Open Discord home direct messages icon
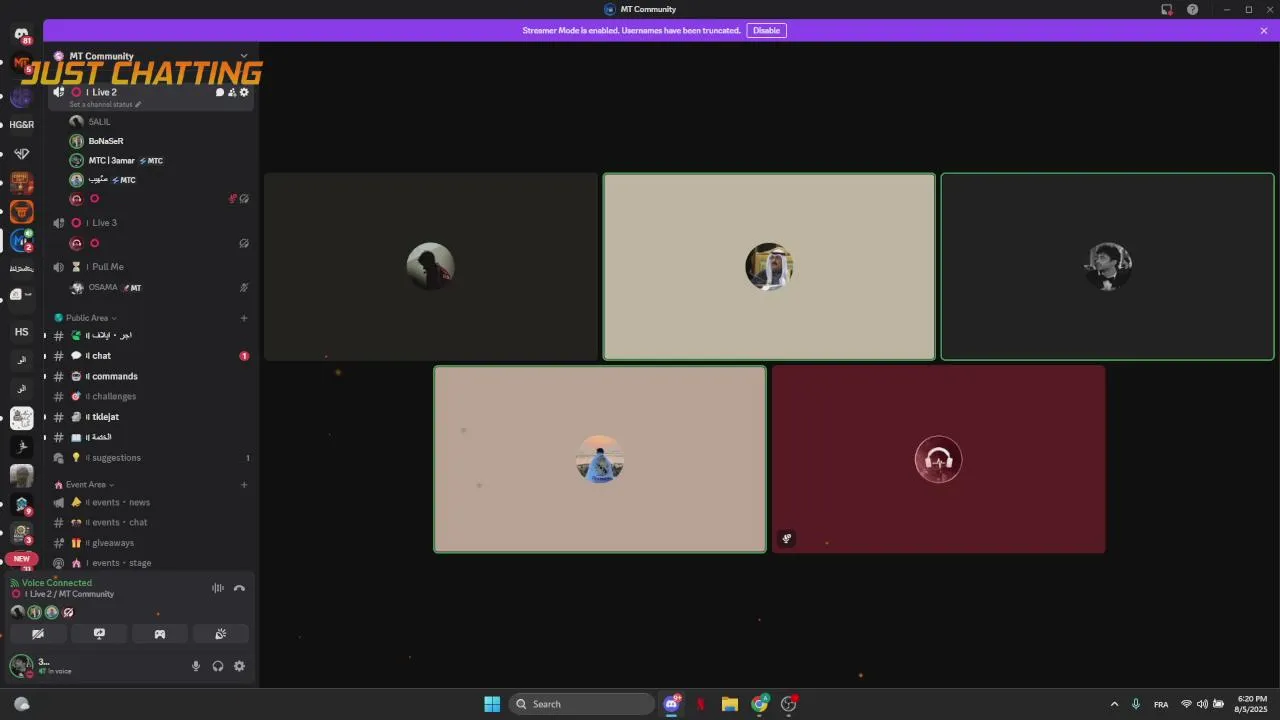 coord(21,35)
